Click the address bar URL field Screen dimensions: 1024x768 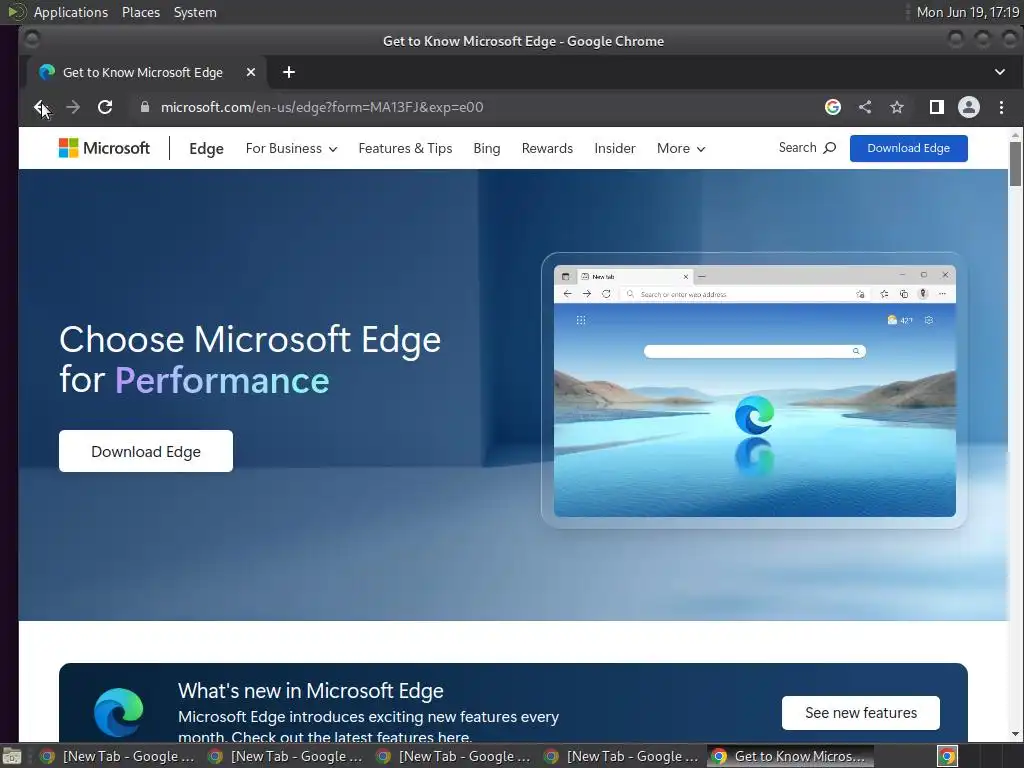[x=477, y=107]
